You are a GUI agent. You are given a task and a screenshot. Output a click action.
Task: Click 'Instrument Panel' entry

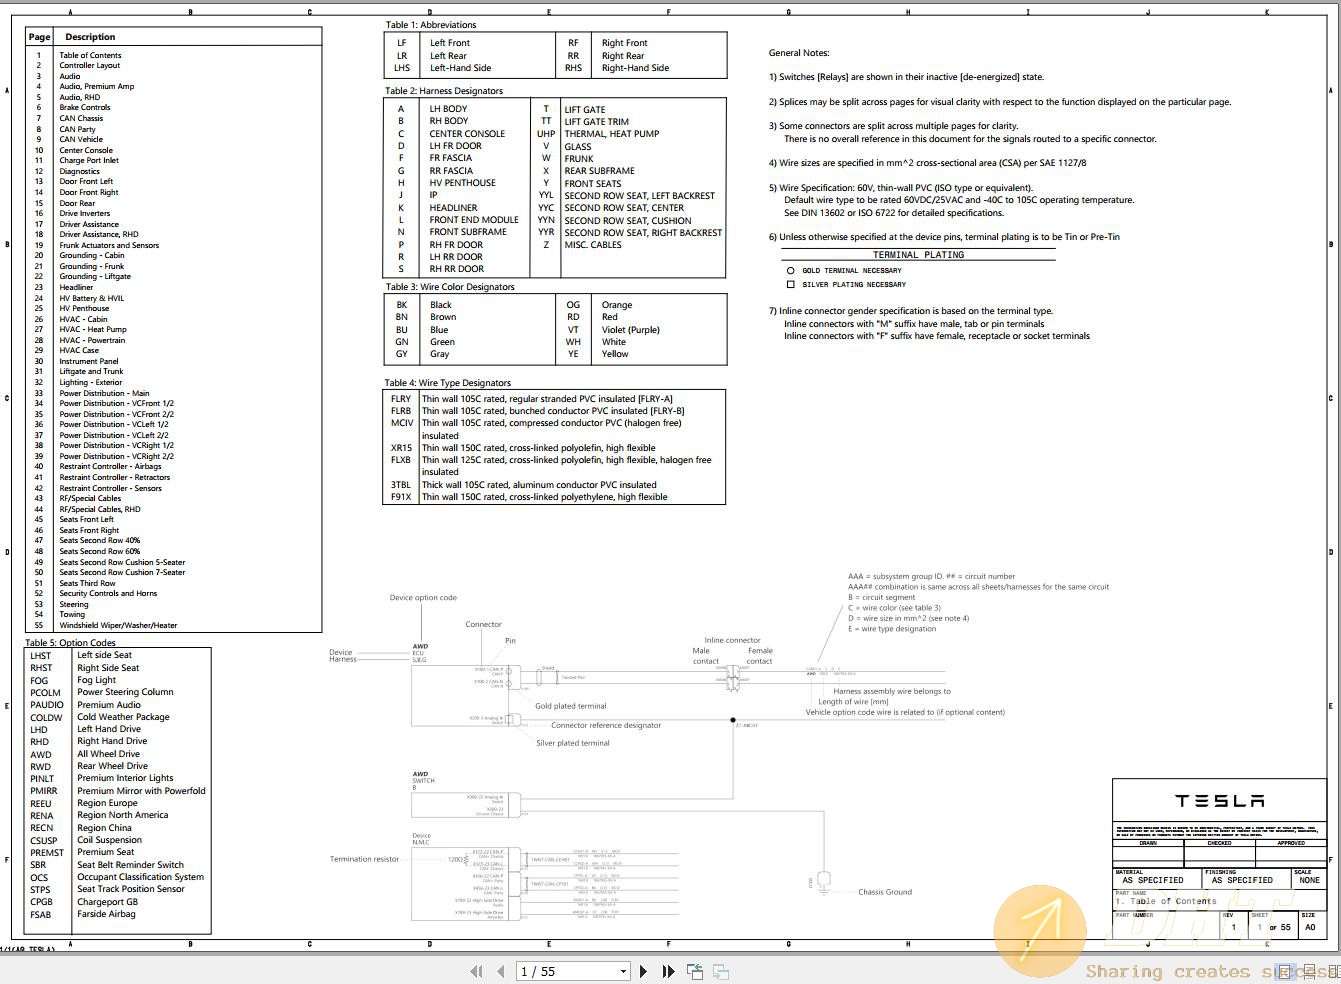89,361
